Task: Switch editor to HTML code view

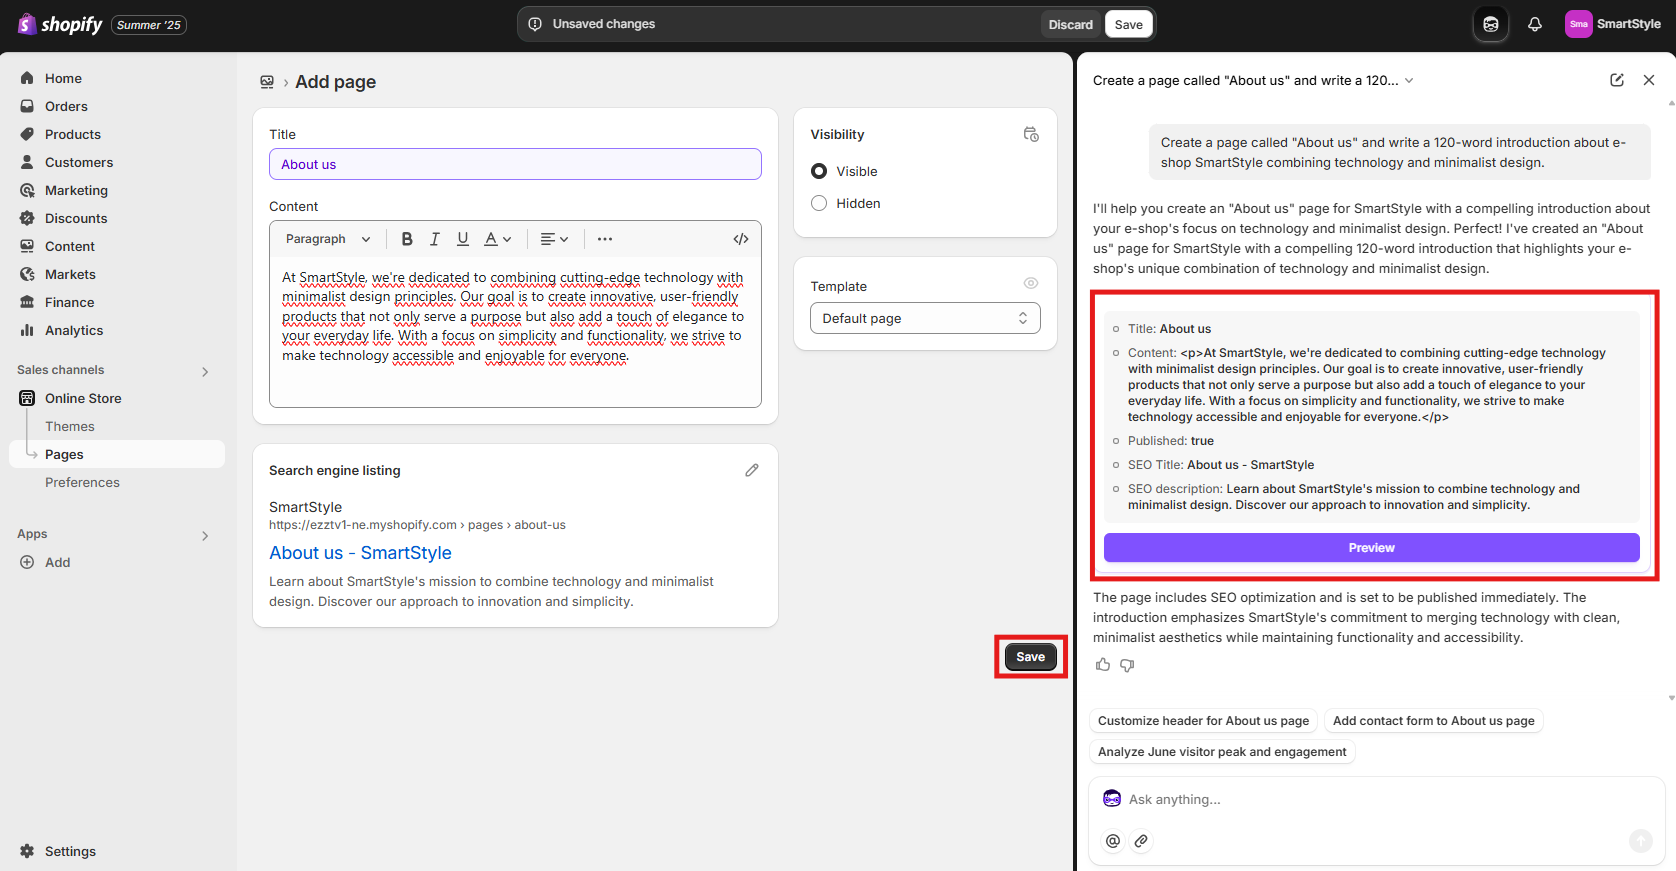Action: [x=741, y=239]
